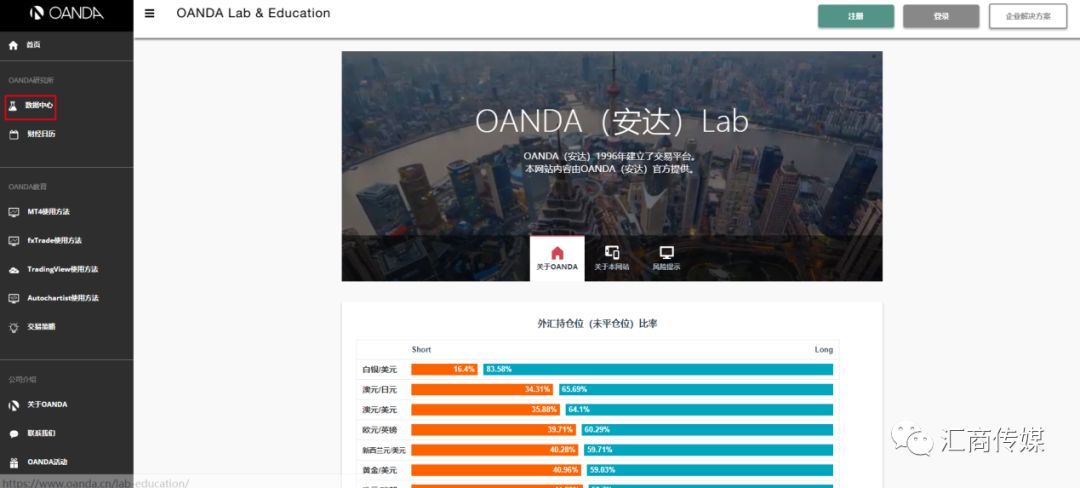Viewport: 1080px width, 488px height.
Task: Click the gray 登录 button
Action: click(941, 16)
